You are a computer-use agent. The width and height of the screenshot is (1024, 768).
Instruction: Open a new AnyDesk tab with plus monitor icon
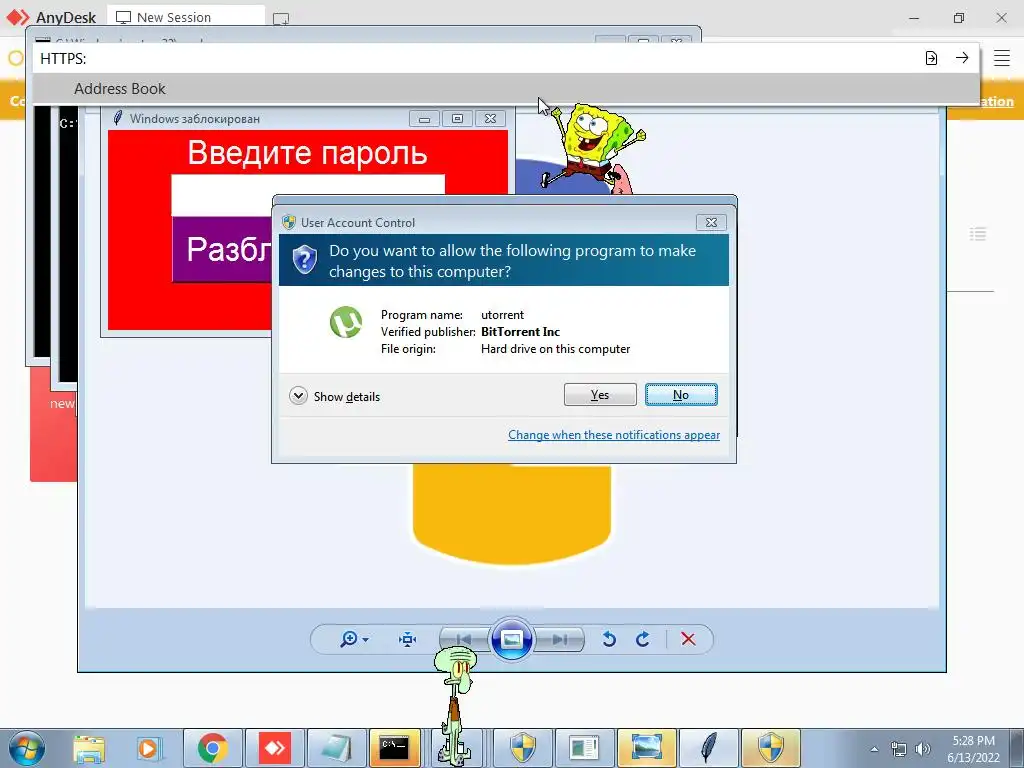click(x=281, y=19)
